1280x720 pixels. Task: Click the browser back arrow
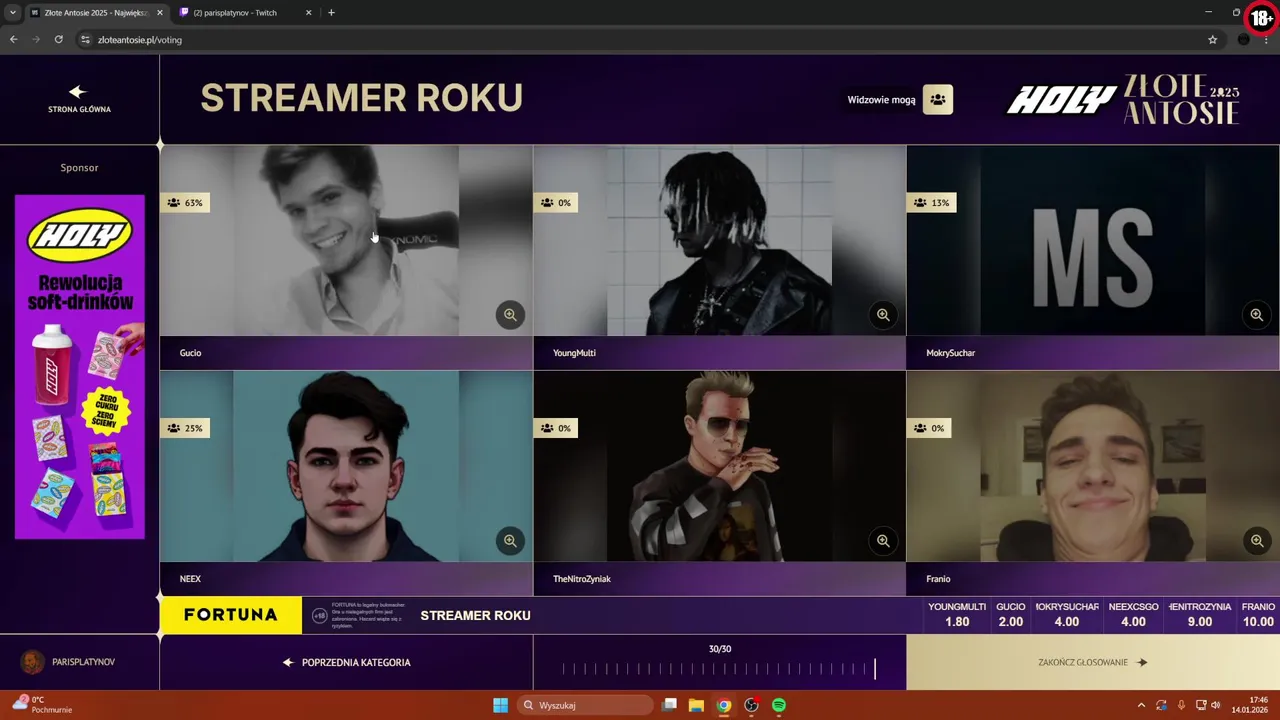(13, 39)
